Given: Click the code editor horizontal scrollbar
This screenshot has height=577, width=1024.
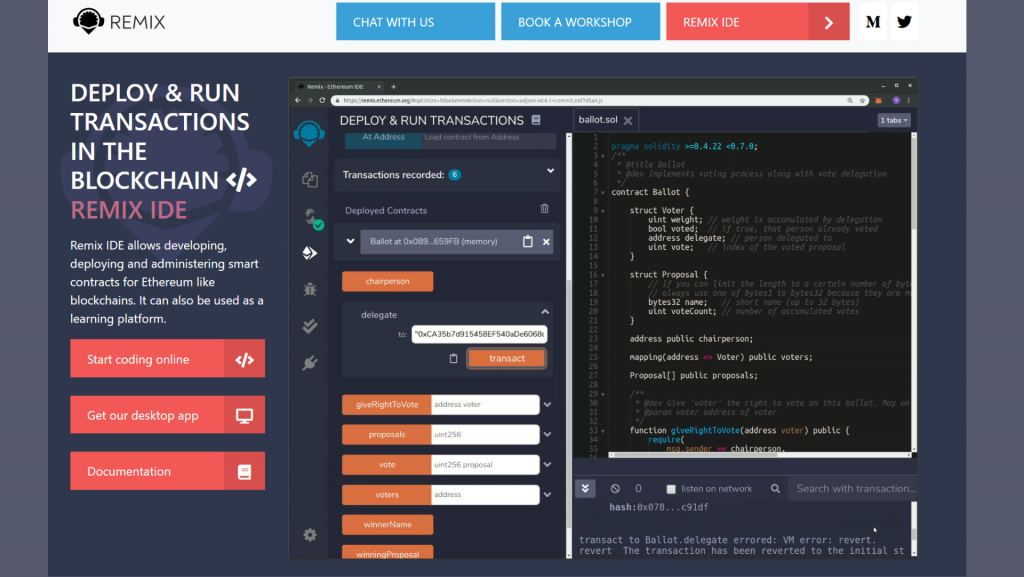Looking at the screenshot, I should 759,455.
